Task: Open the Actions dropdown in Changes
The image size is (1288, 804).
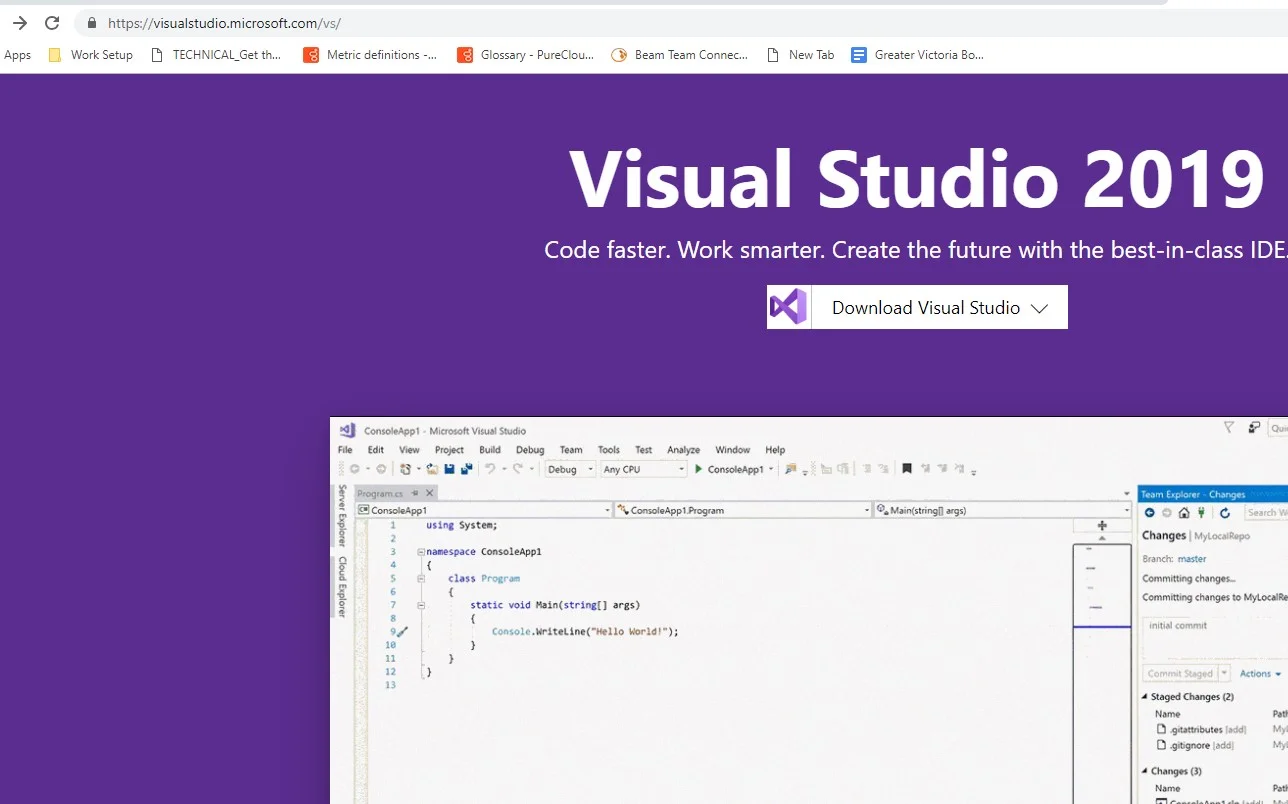Action: [1260, 673]
